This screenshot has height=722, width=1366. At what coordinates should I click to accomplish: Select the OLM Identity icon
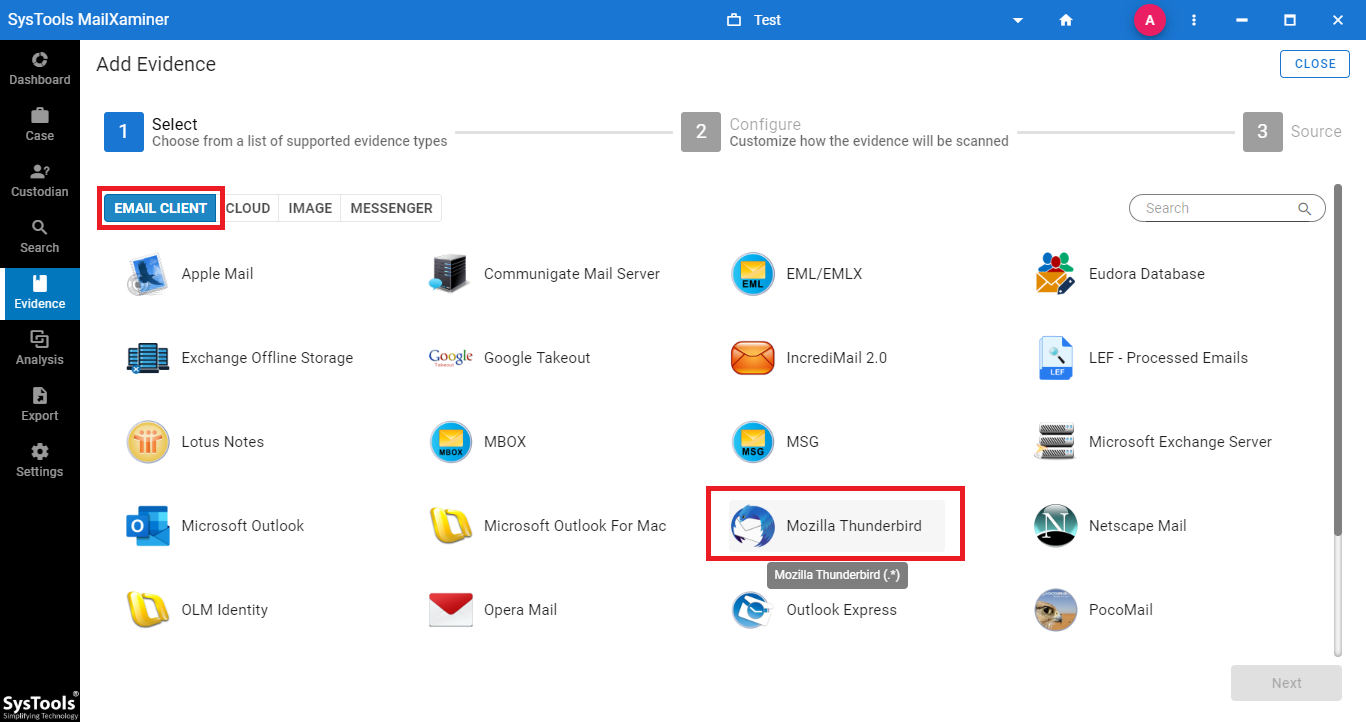pyautogui.click(x=148, y=610)
